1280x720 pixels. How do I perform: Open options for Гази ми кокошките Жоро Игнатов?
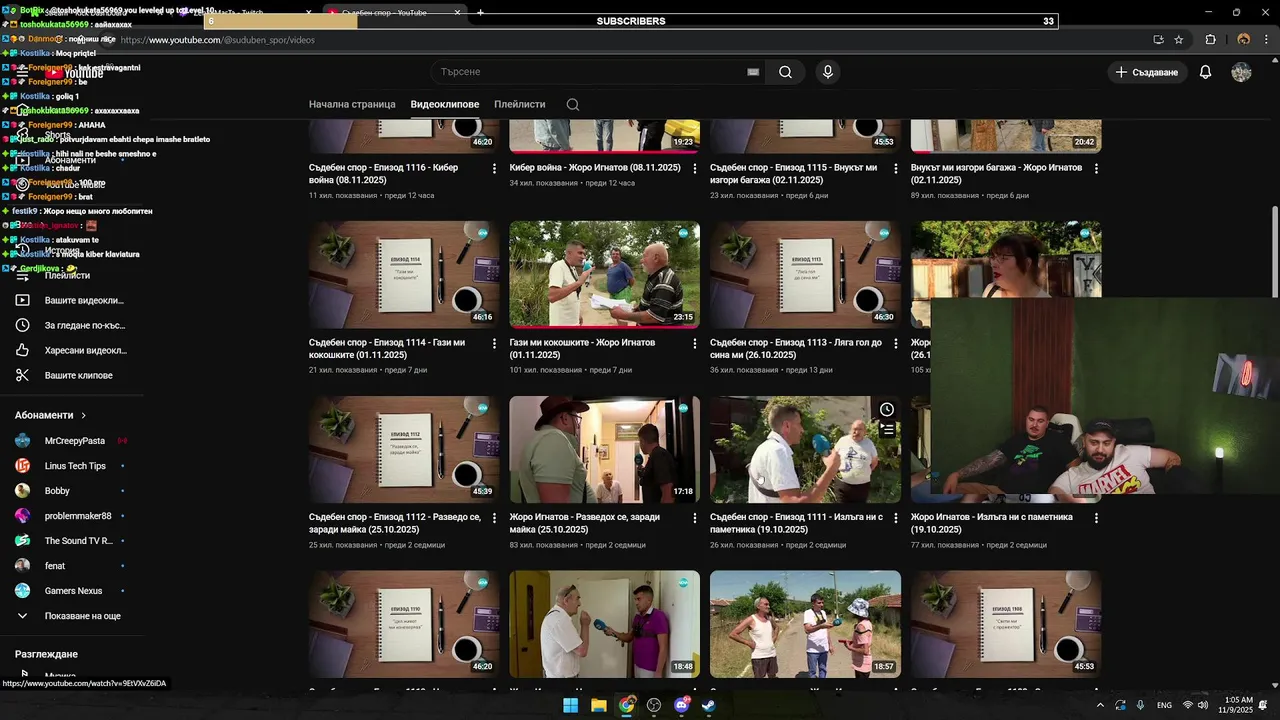695,344
